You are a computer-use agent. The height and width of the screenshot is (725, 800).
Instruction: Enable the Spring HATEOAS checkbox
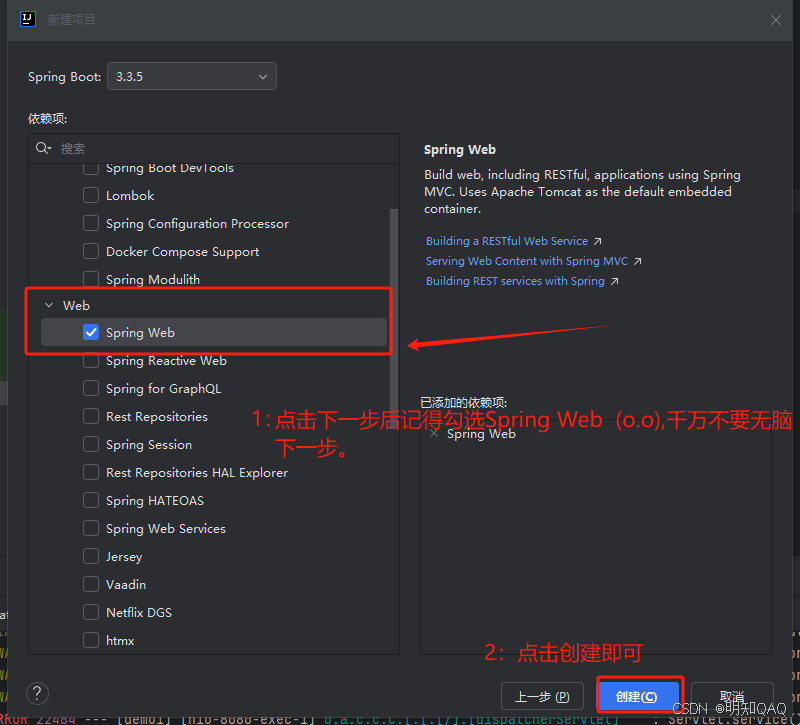pyautogui.click(x=91, y=501)
